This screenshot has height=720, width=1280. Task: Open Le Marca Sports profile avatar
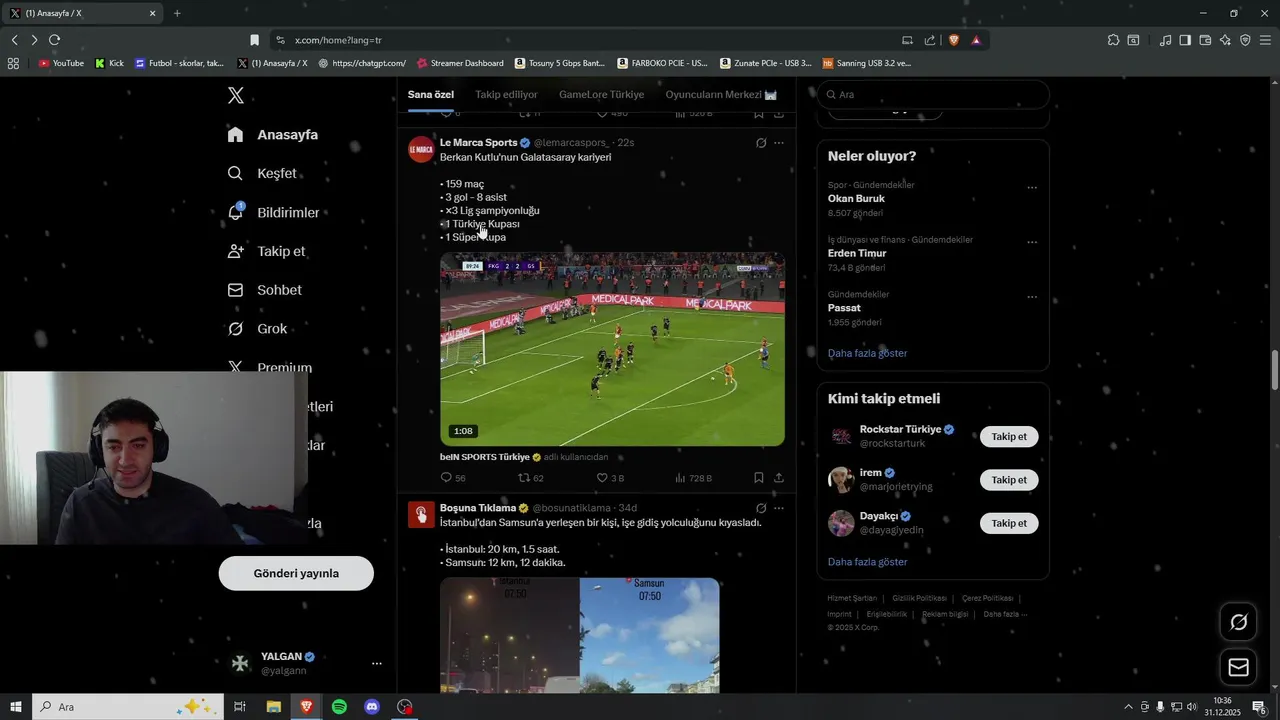(x=421, y=150)
